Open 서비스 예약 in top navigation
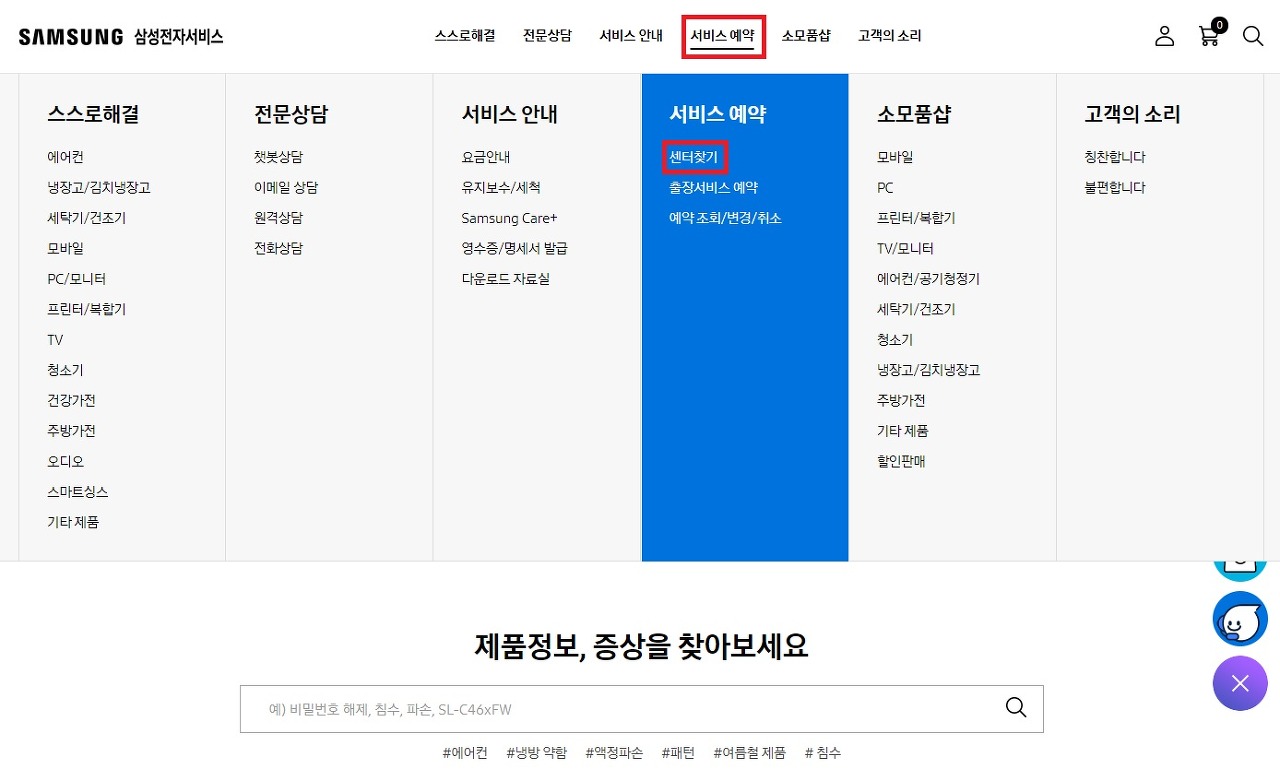This screenshot has height=769, width=1280. tap(722, 36)
